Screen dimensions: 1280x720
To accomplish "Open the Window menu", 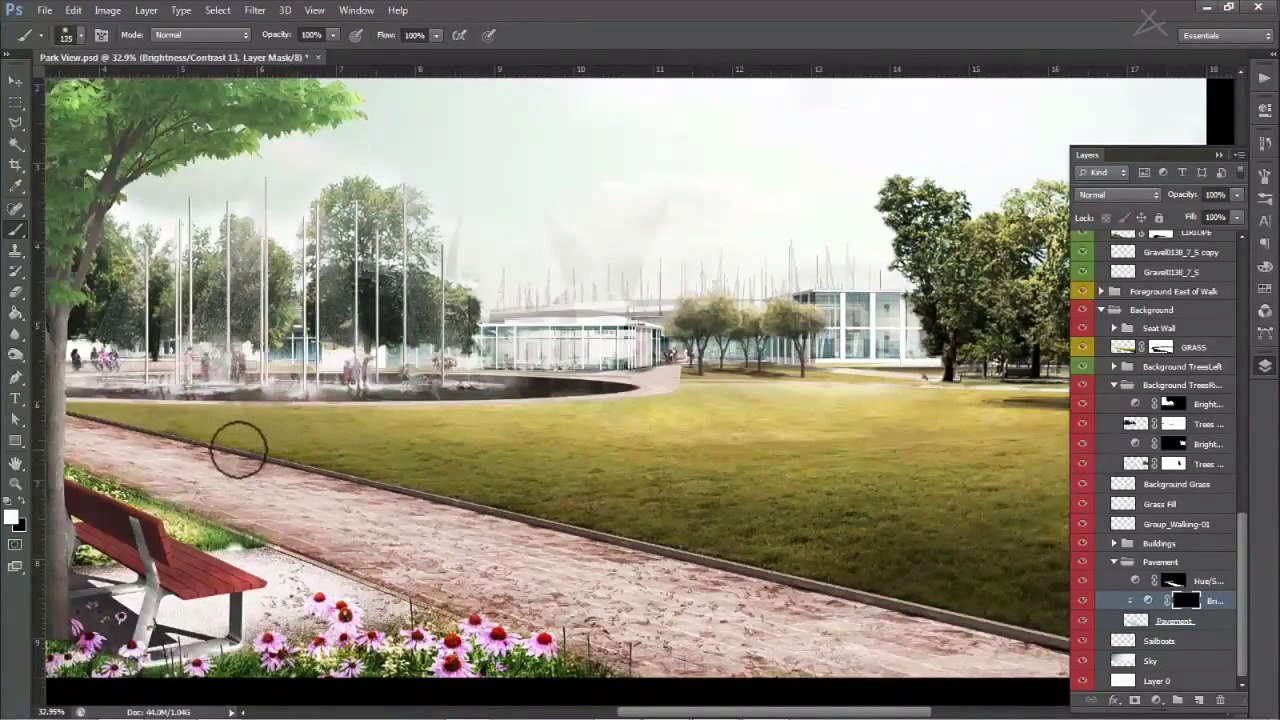I will coord(356,10).
